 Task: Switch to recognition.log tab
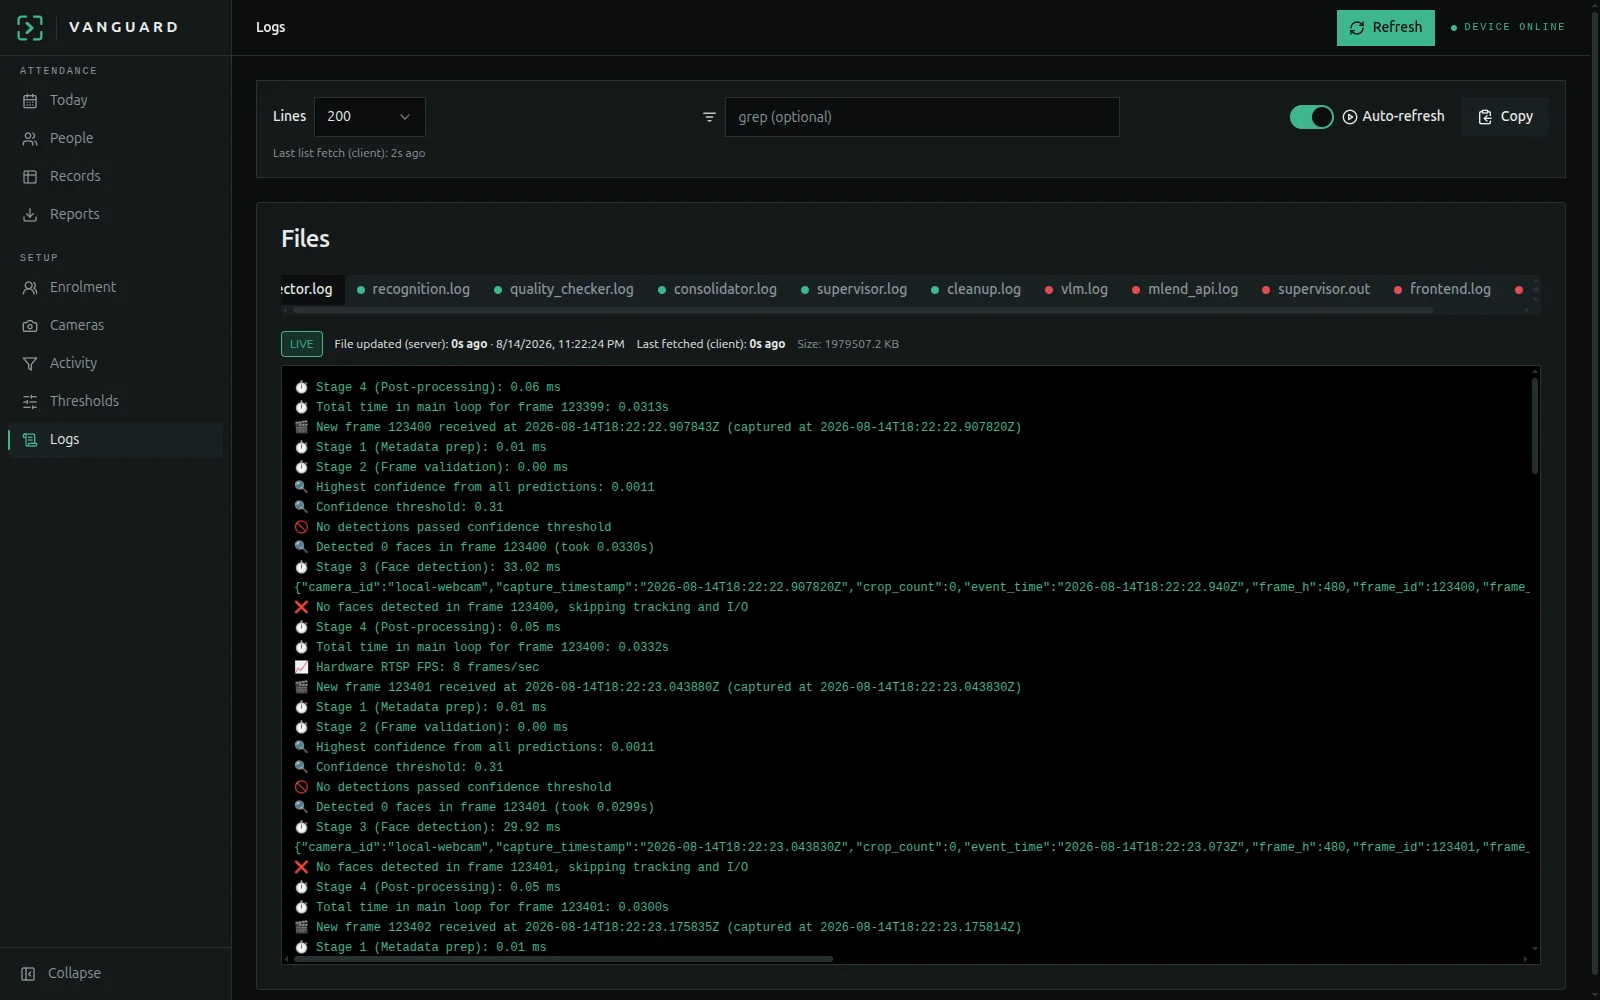(x=413, y=289)
